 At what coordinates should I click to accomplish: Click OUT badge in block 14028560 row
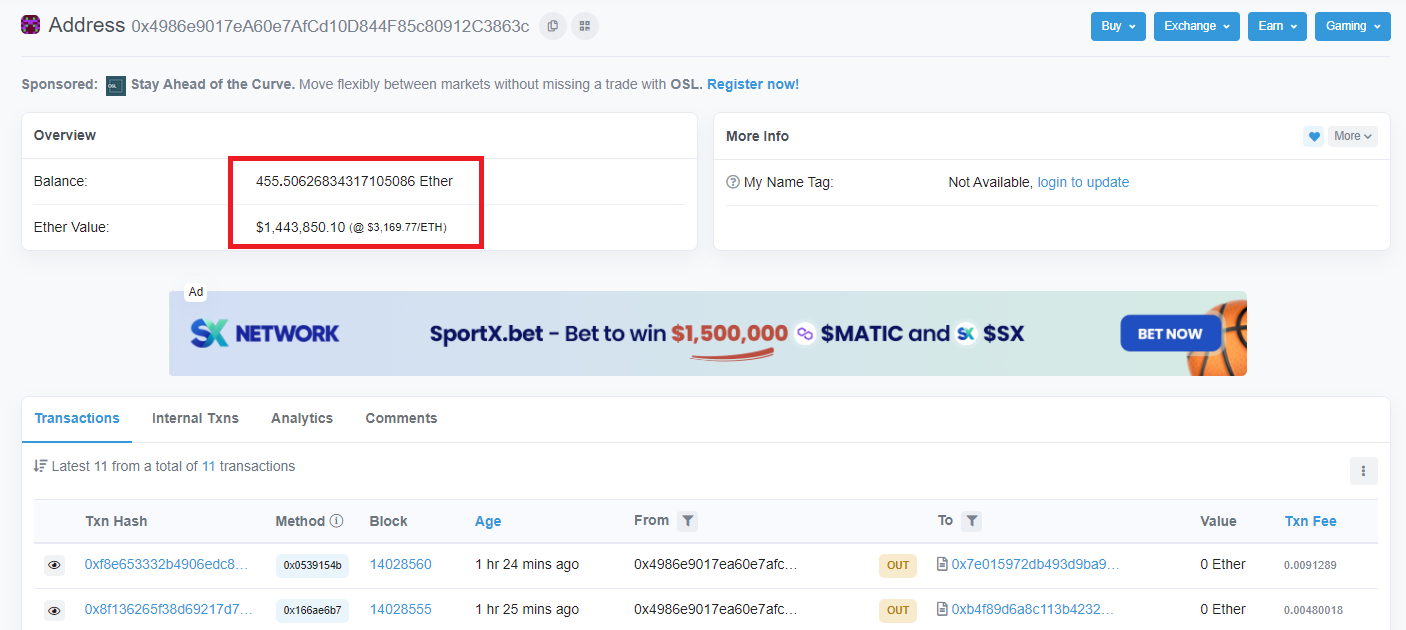[x=898, y=565]
